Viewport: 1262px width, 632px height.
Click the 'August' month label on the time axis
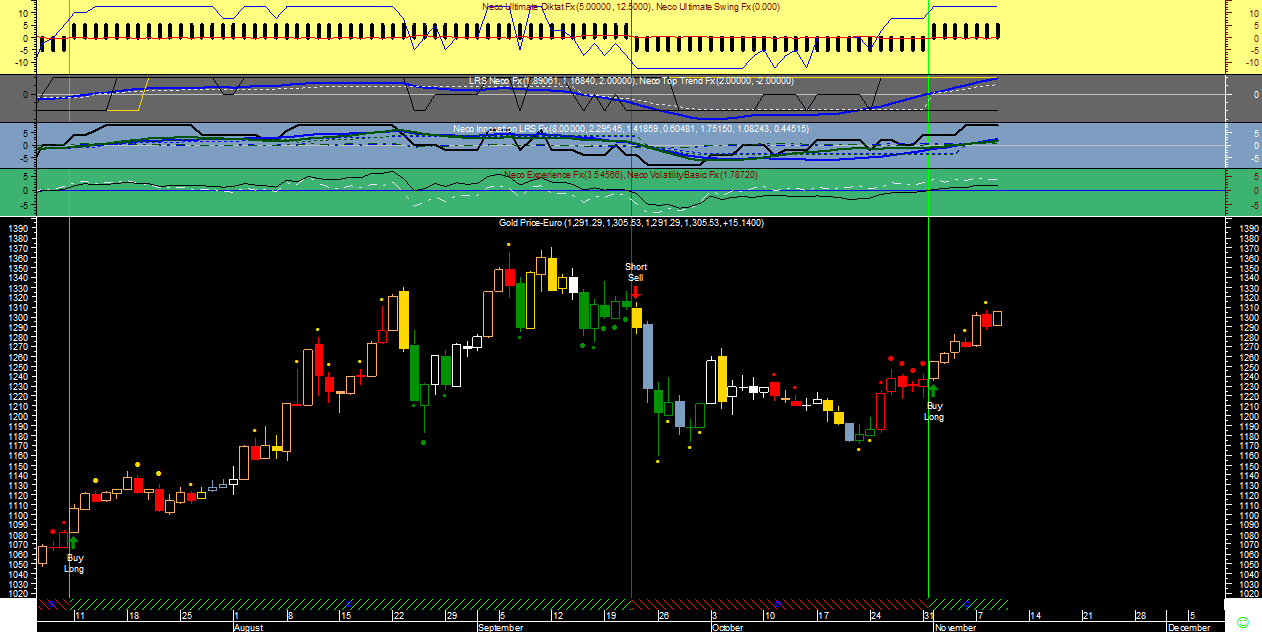click(x=248, y=627)
